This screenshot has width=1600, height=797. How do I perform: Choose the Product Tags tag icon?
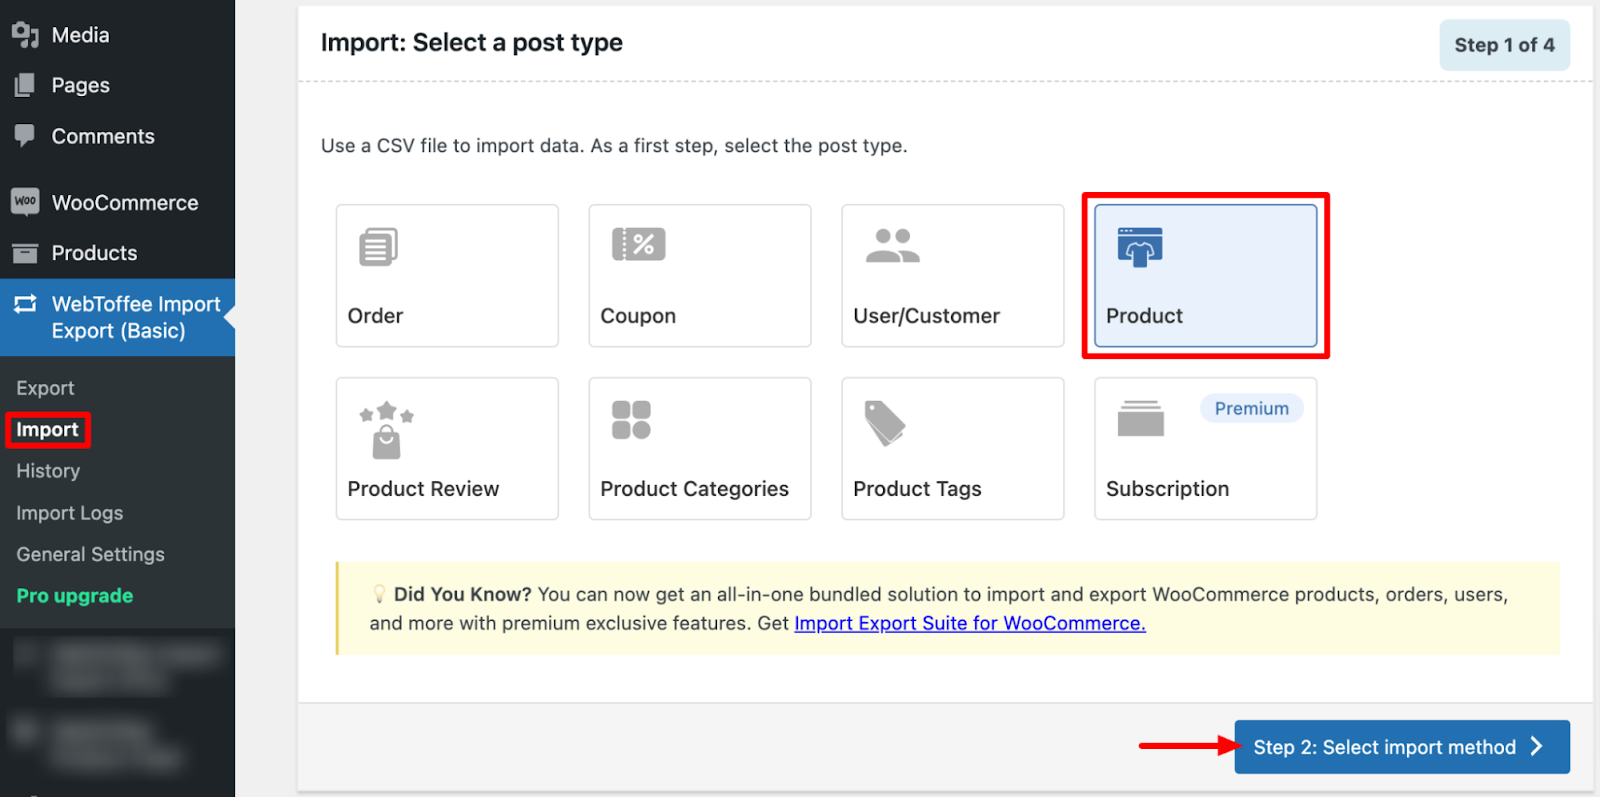coord(884,423)
